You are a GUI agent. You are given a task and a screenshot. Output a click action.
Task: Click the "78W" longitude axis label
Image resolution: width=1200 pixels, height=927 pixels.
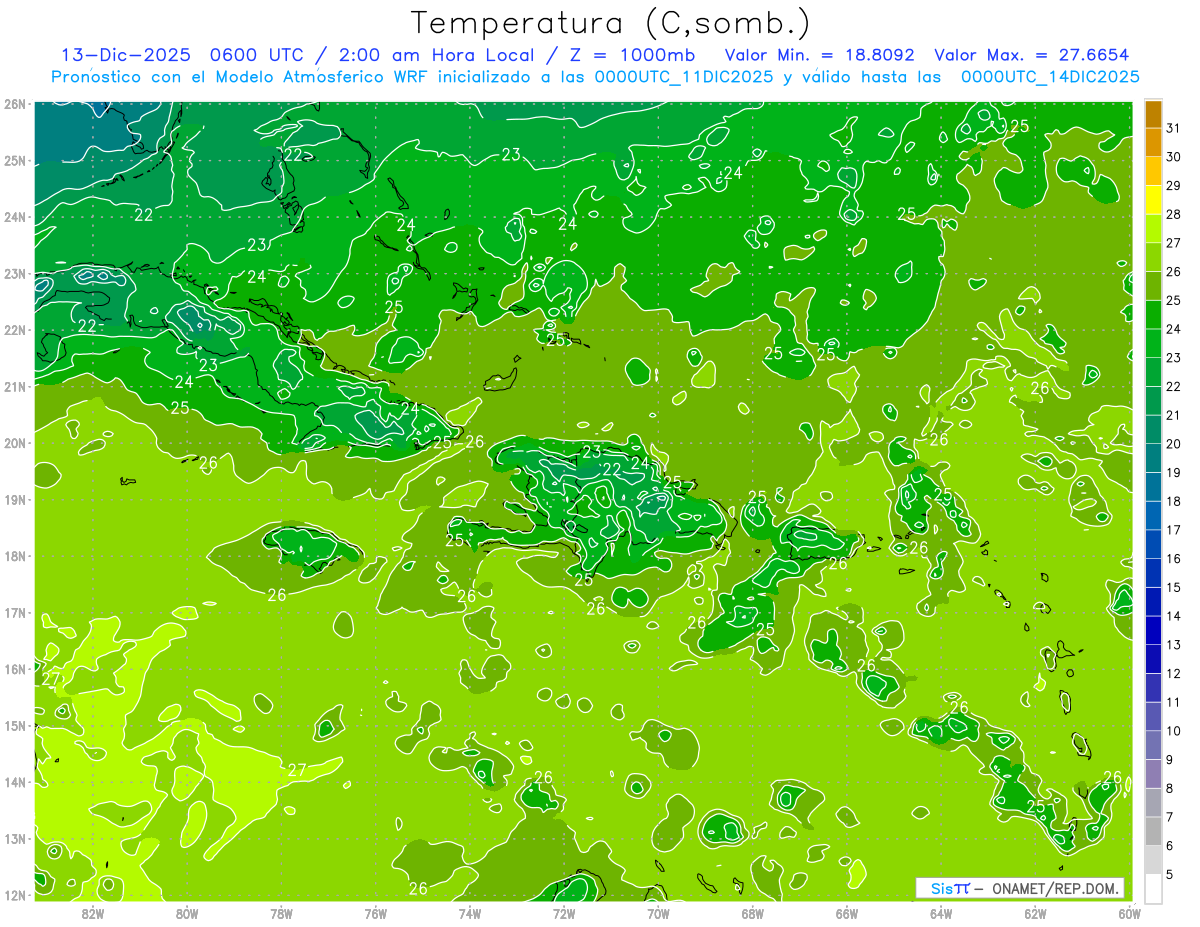click(x=281, y=912)
